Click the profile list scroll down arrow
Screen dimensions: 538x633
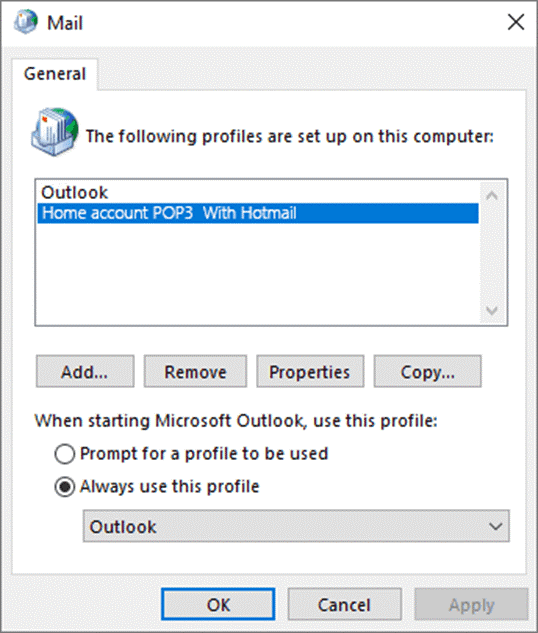492,310
